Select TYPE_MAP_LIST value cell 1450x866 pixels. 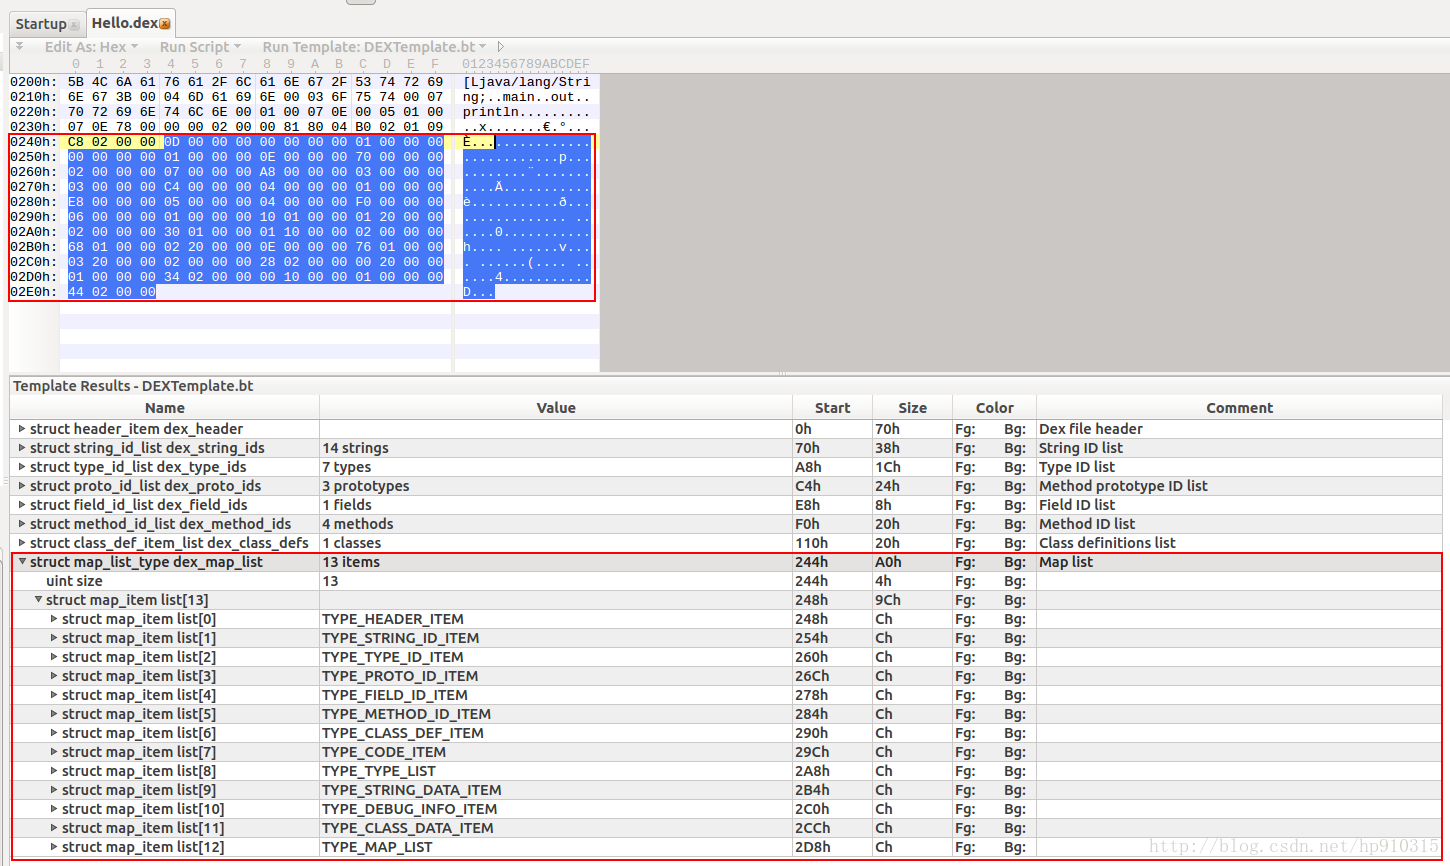tap(555, 847)
